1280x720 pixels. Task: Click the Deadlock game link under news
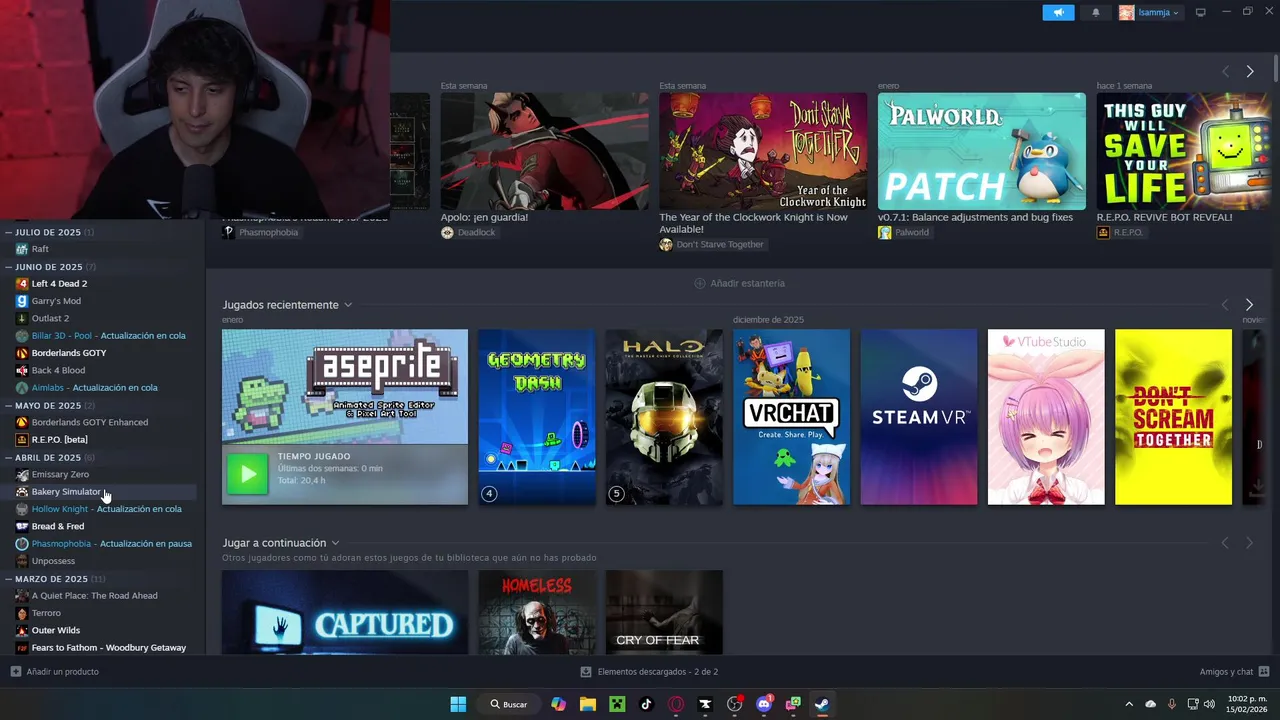pos(468,232)
